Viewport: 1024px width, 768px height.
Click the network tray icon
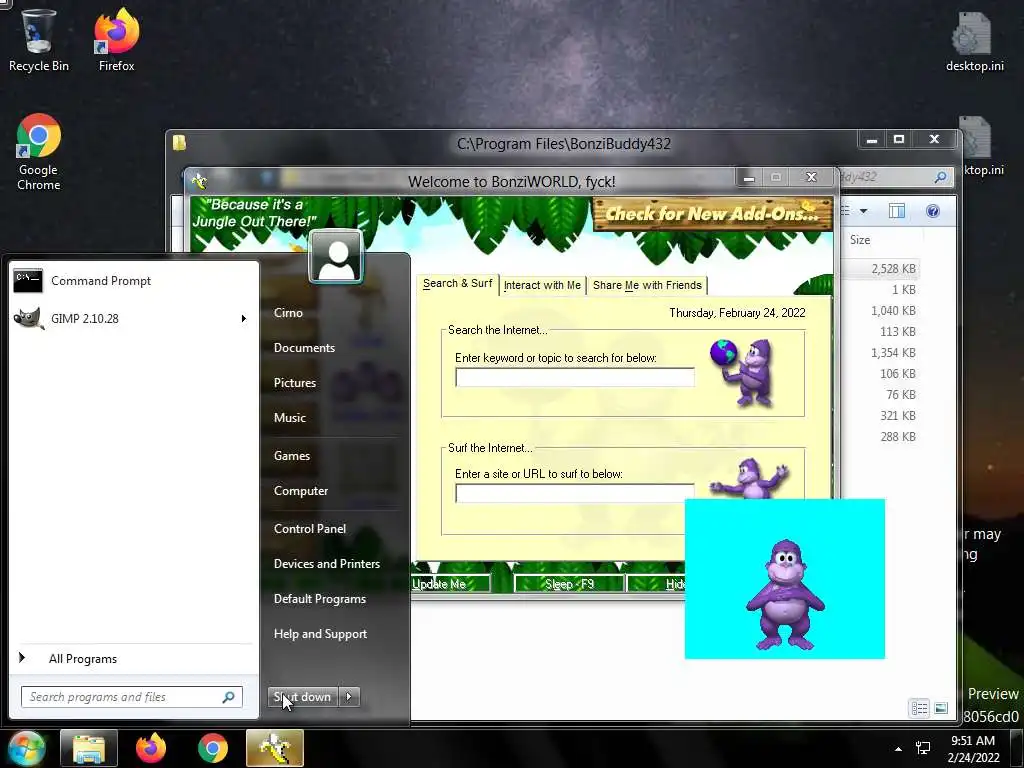(923, 748)
